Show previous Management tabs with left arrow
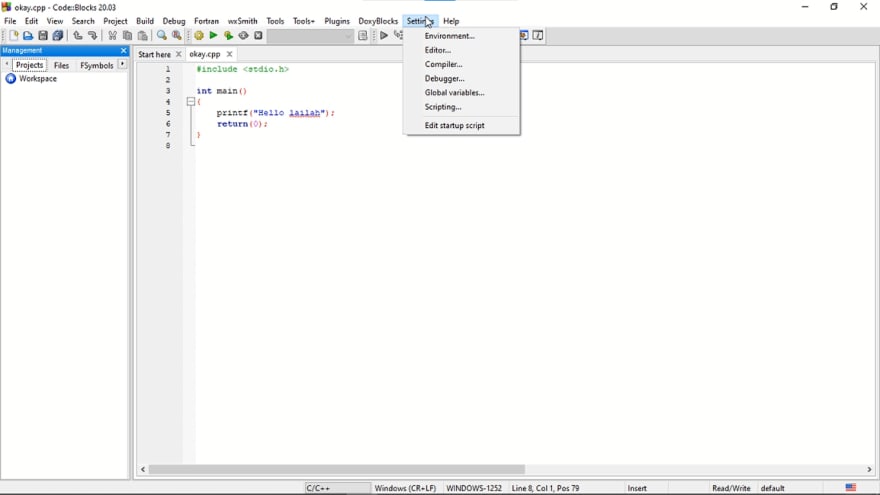The image size is (880, 495). 7,65
